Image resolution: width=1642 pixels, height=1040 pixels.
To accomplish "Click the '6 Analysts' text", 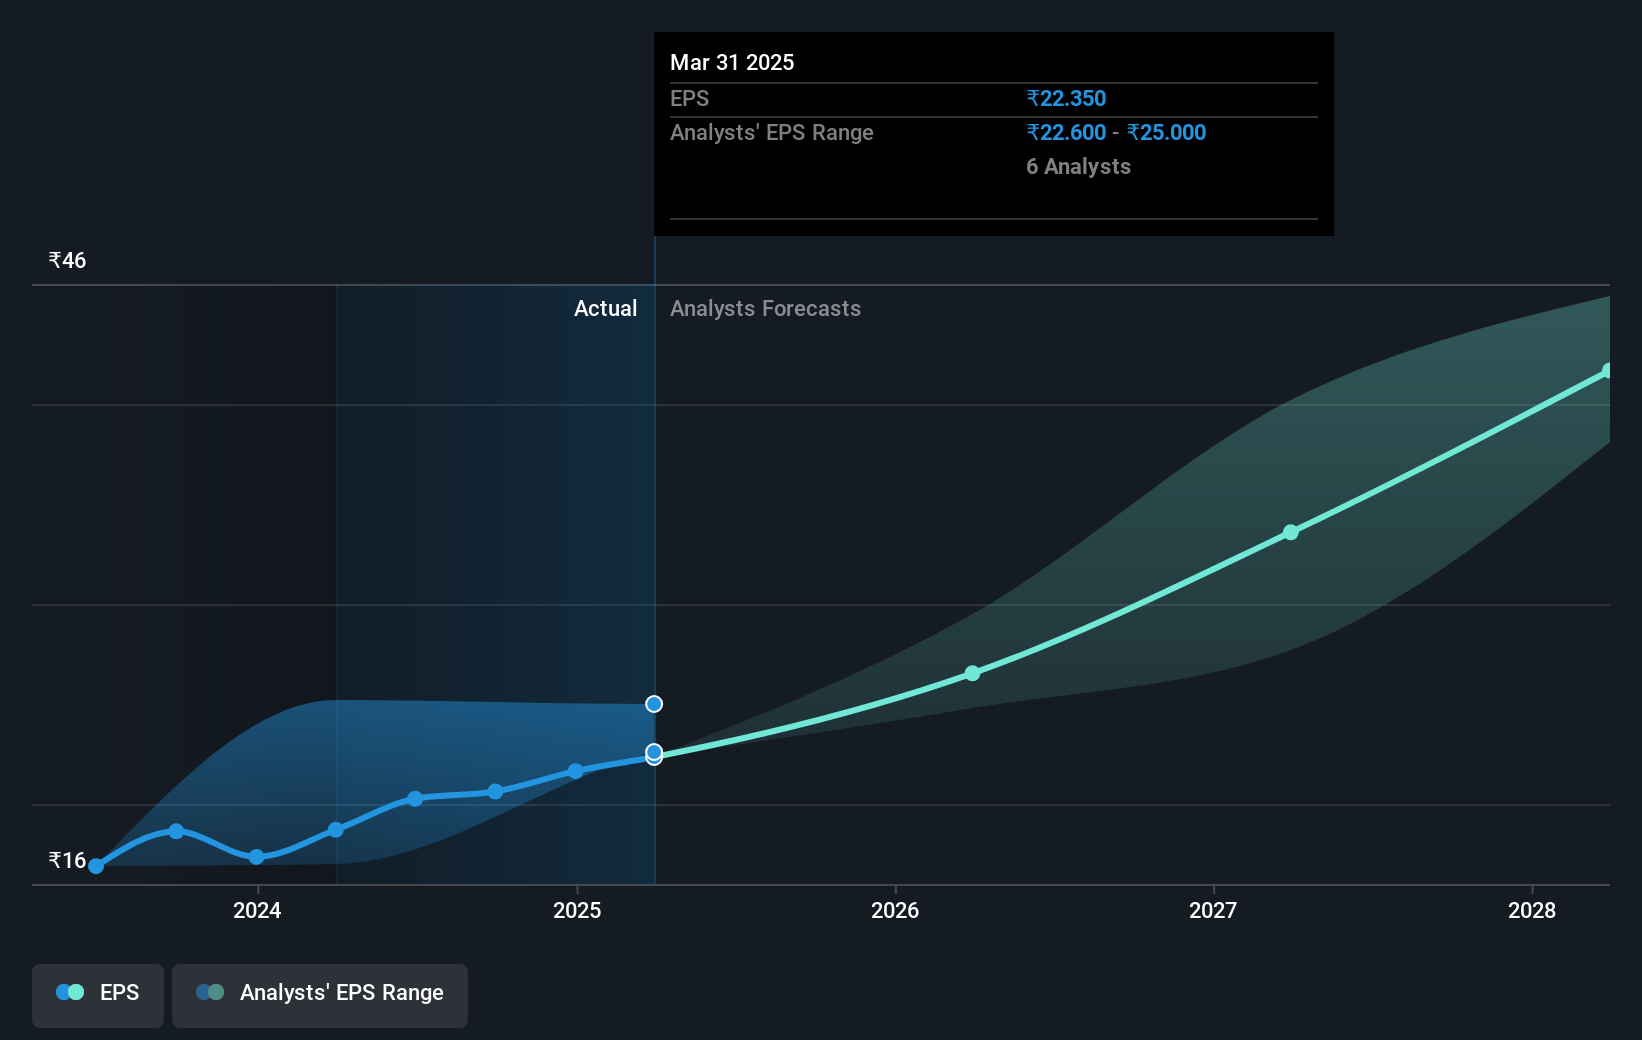I will 1078,167.
